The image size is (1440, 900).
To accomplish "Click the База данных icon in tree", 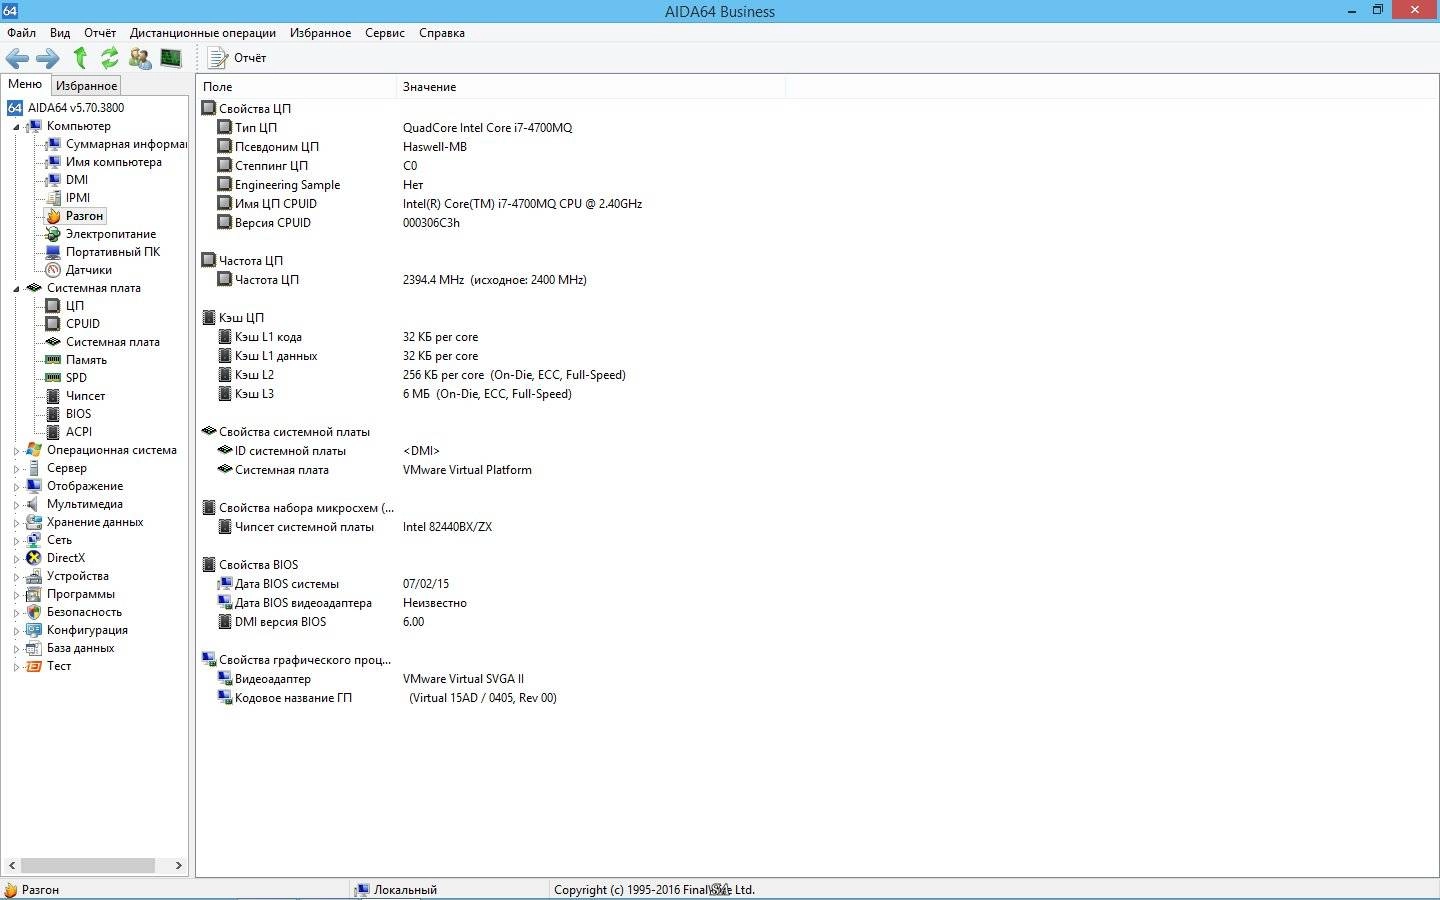I will click(34, 648).
